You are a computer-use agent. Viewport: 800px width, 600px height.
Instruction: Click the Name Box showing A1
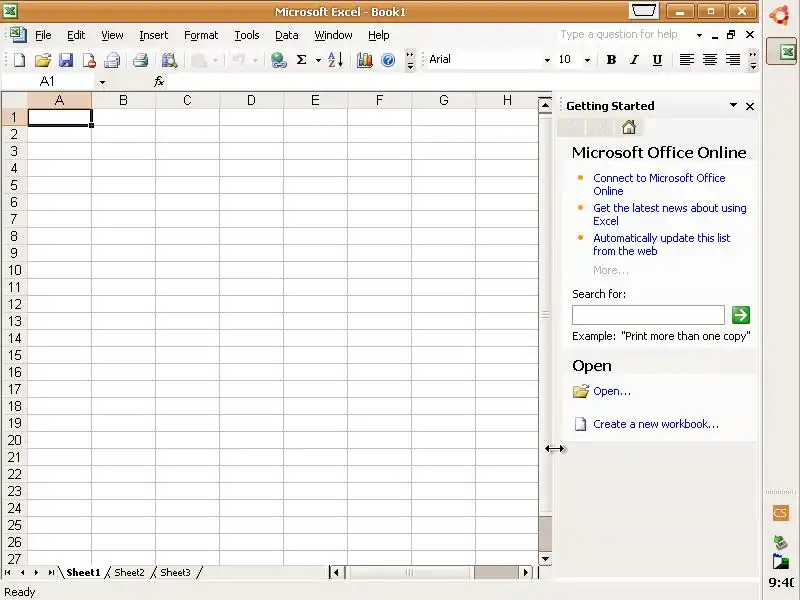point(48,82)
